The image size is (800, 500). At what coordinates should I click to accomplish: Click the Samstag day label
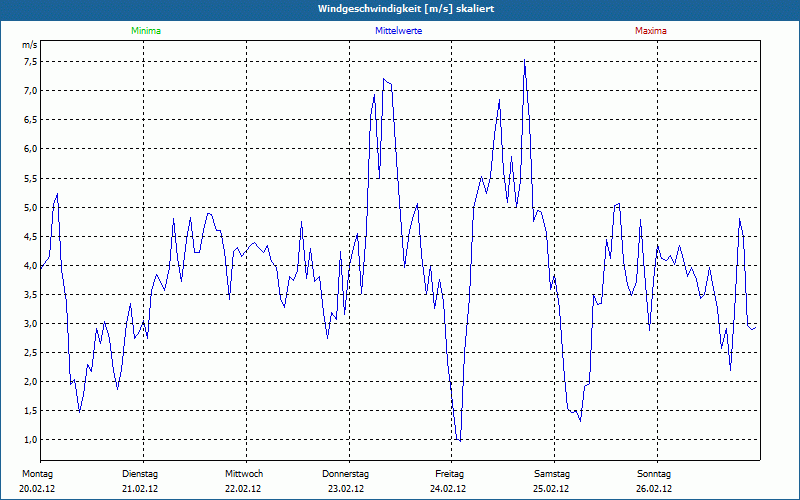click(552, 474)
